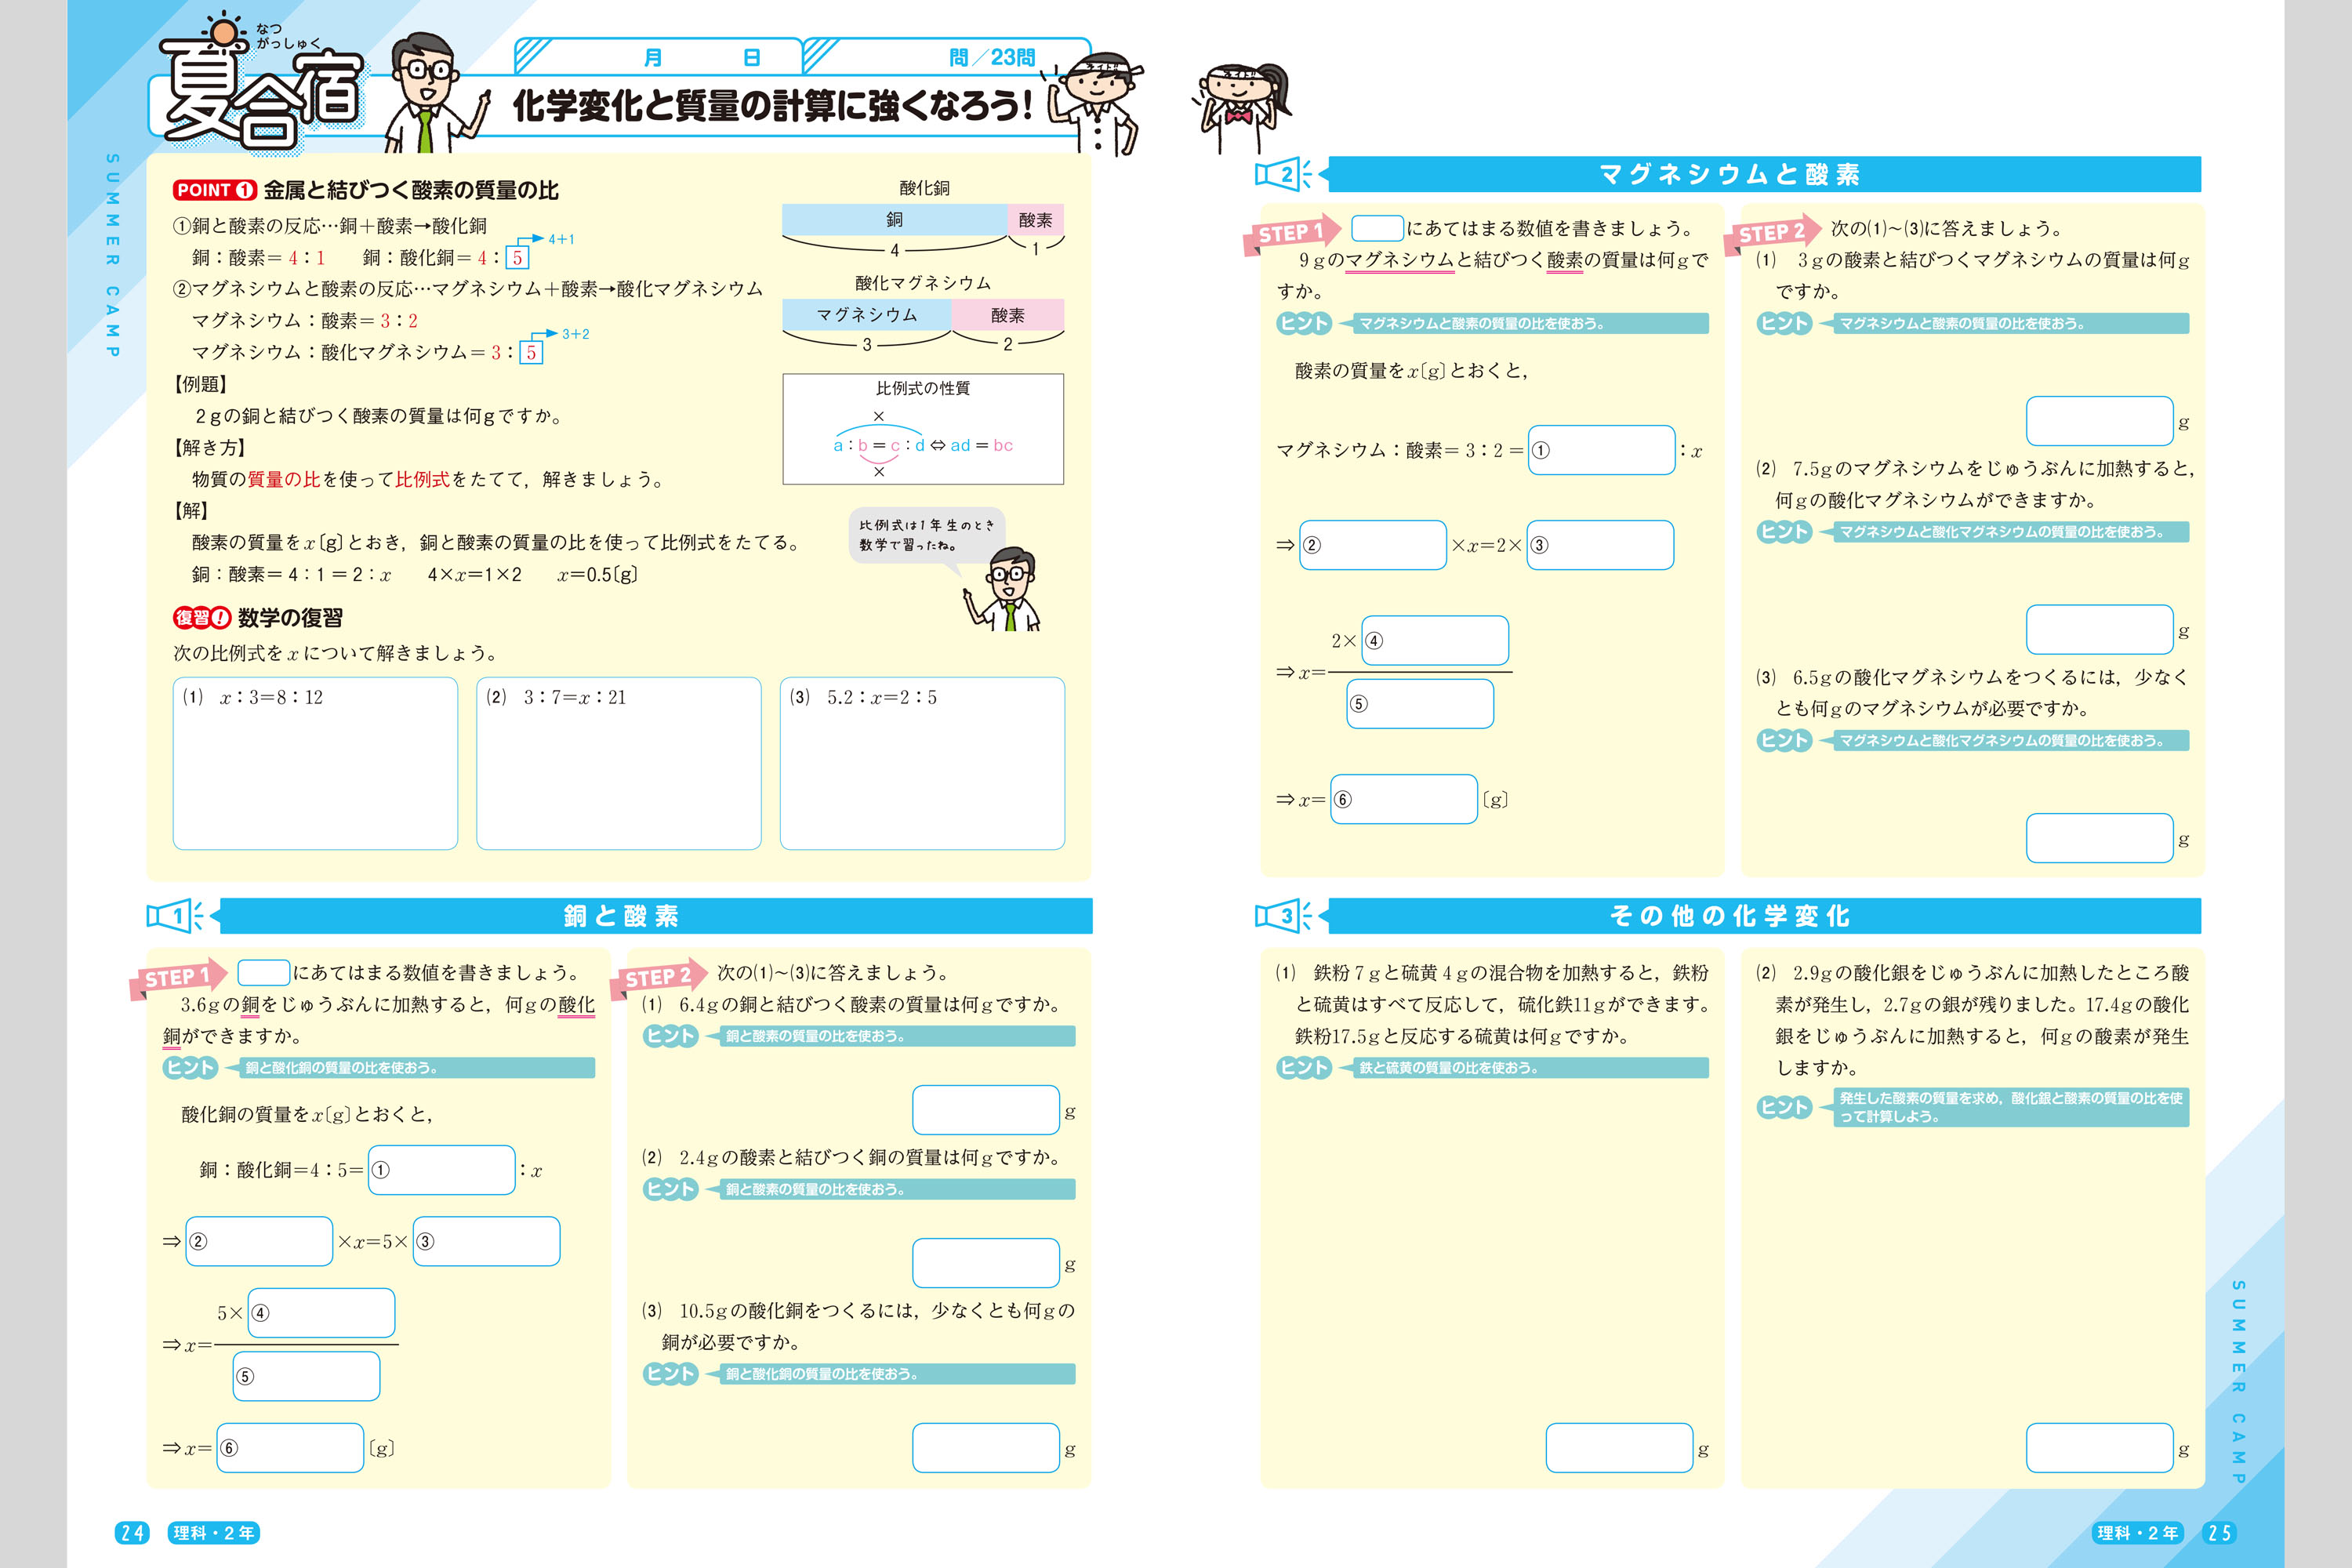This screenshot has width=2352, height=1568.
Task: Click the 銅と酸素 section header bar
Action: 655,915
